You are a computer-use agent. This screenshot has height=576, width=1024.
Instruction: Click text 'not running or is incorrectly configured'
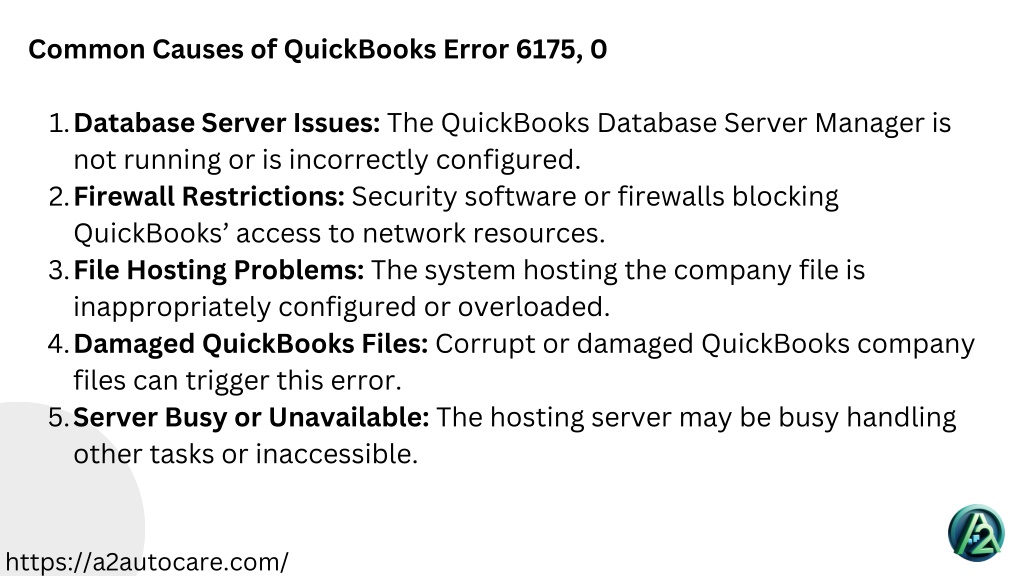pos(327,160)
